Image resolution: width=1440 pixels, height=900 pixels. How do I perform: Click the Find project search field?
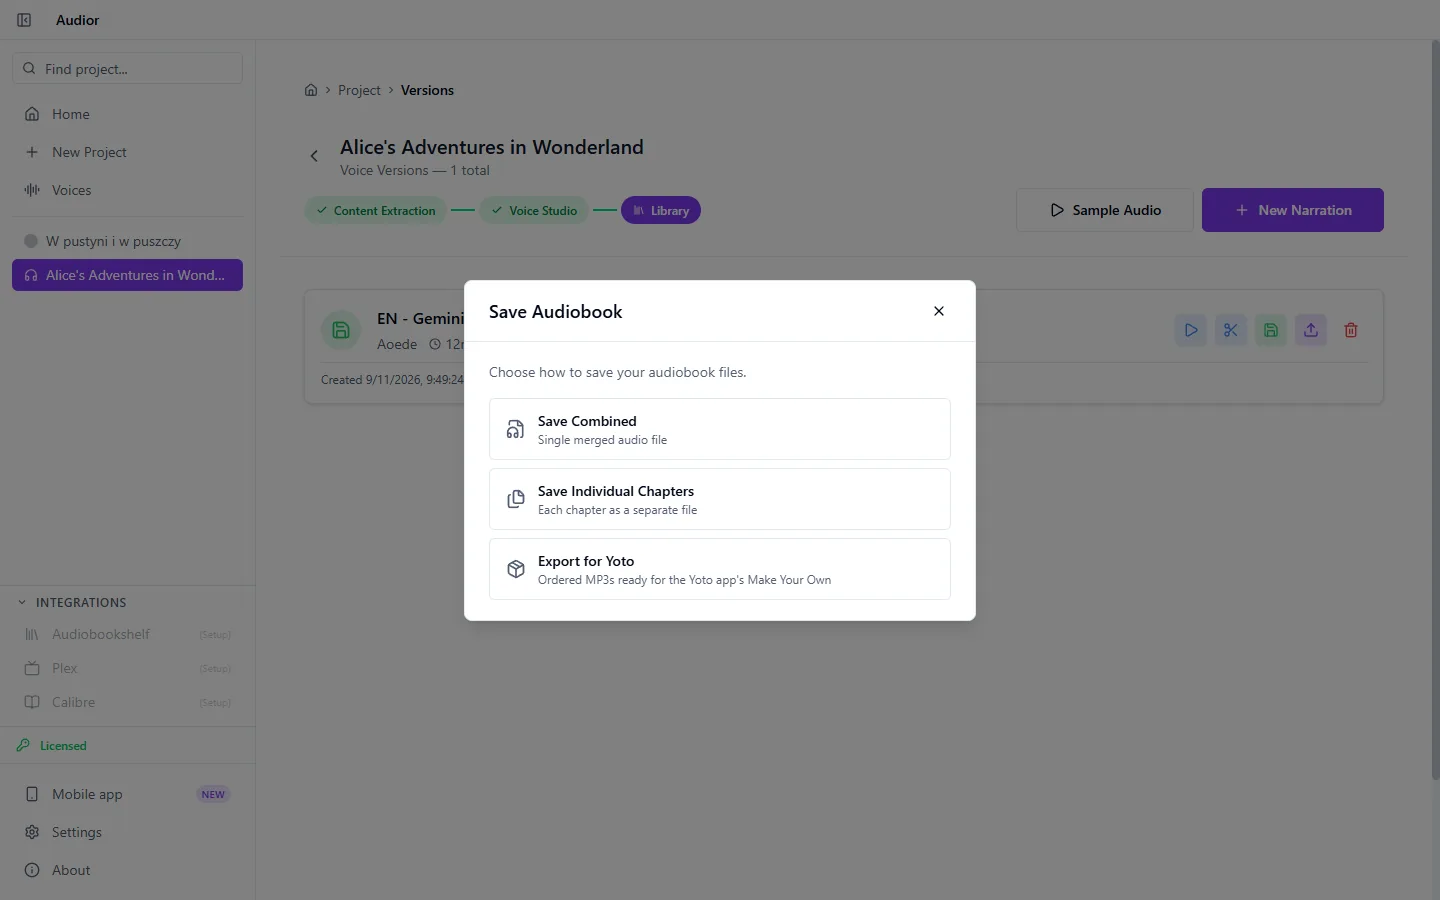127,68
